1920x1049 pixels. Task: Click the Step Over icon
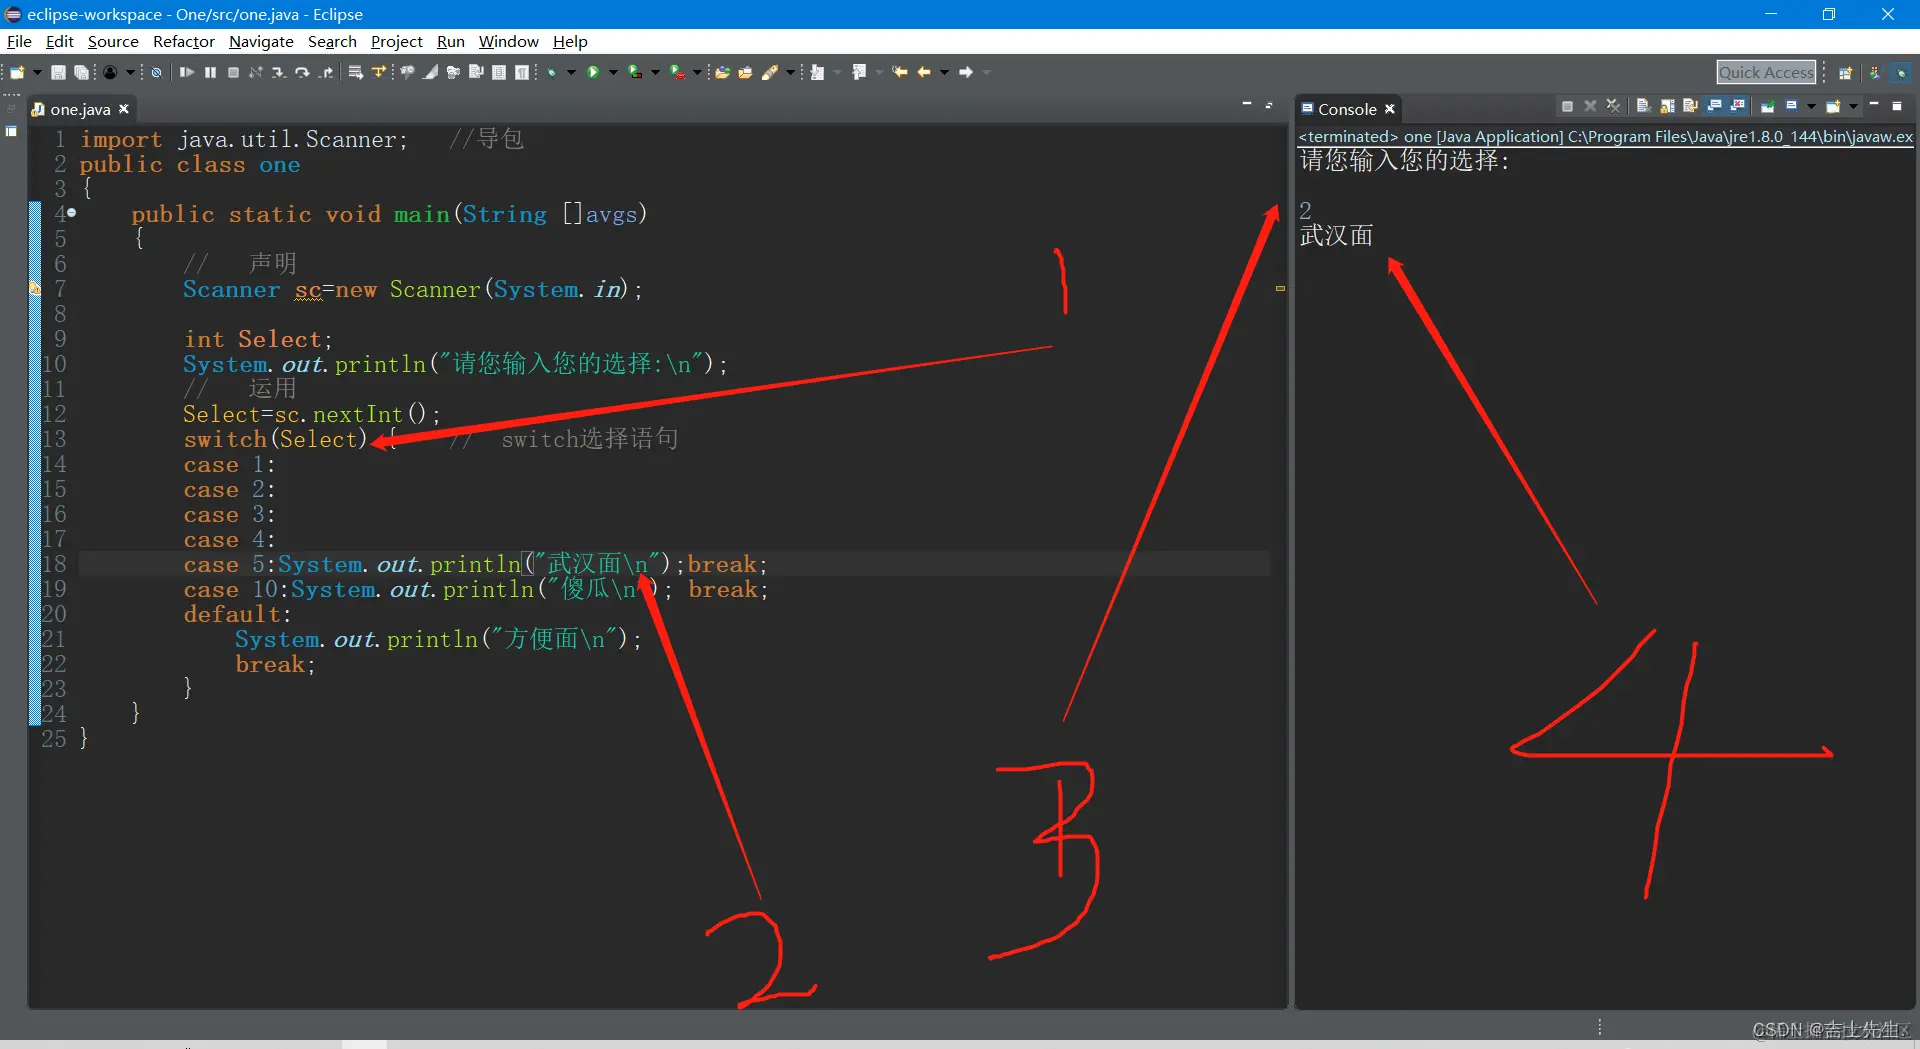click(x=302, y=72)
